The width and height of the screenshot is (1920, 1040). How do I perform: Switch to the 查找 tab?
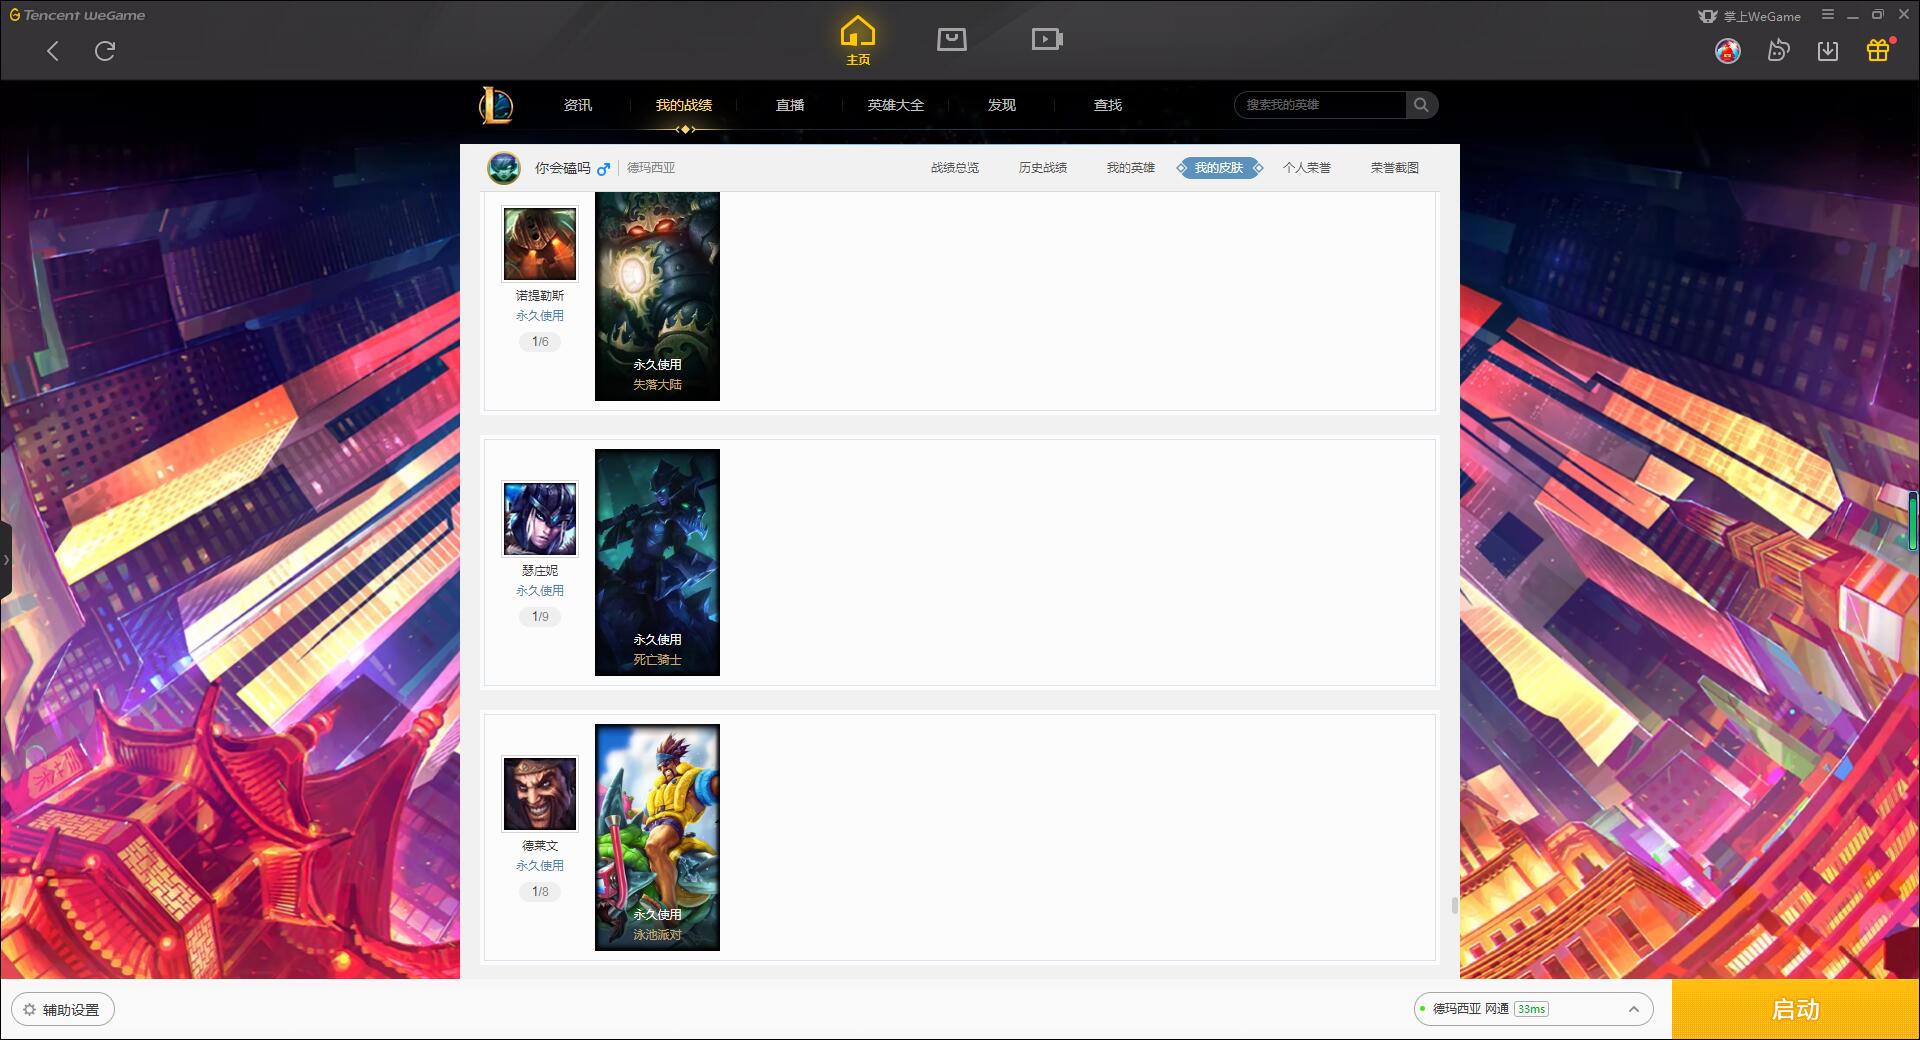(1108, 105)
